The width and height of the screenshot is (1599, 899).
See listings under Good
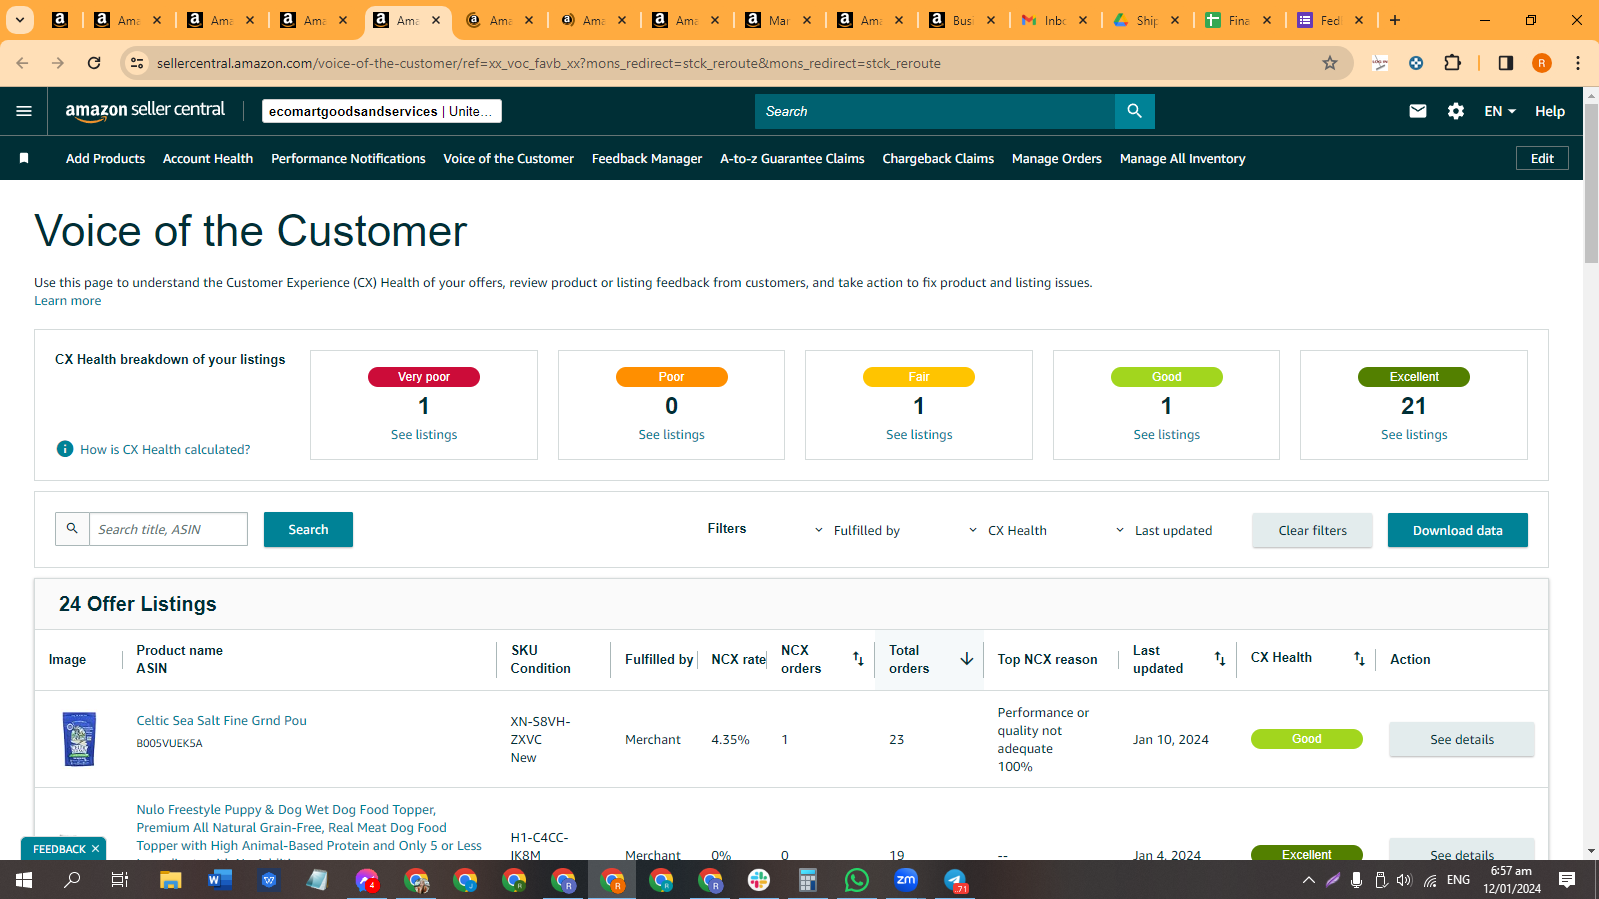(1166, 434)
